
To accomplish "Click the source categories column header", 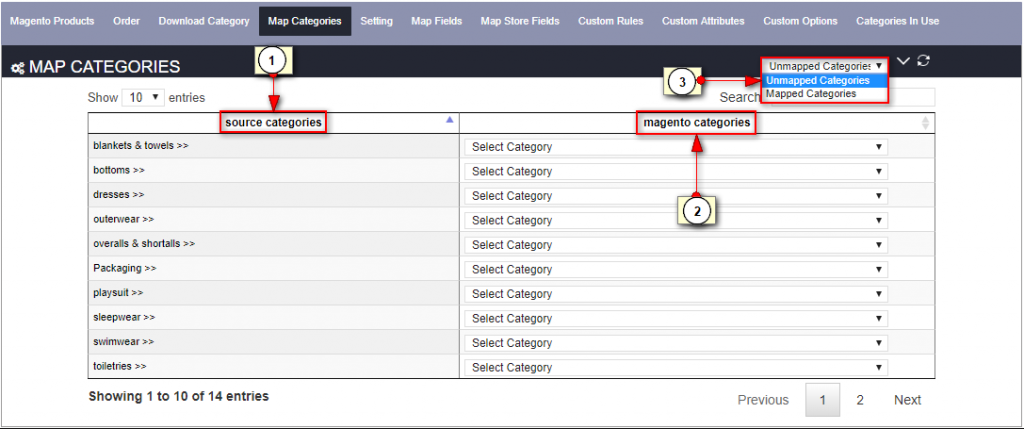I will pyautogui.click(x=273, y=122).
